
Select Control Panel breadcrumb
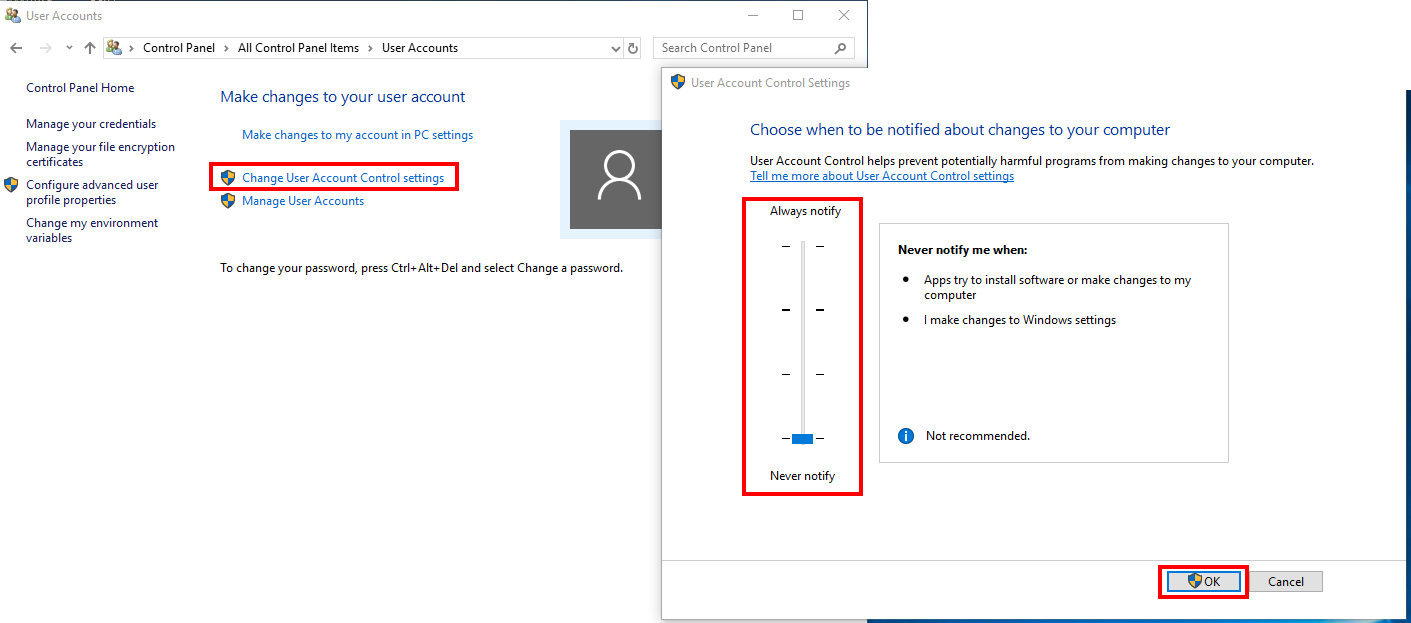[179, 48]
